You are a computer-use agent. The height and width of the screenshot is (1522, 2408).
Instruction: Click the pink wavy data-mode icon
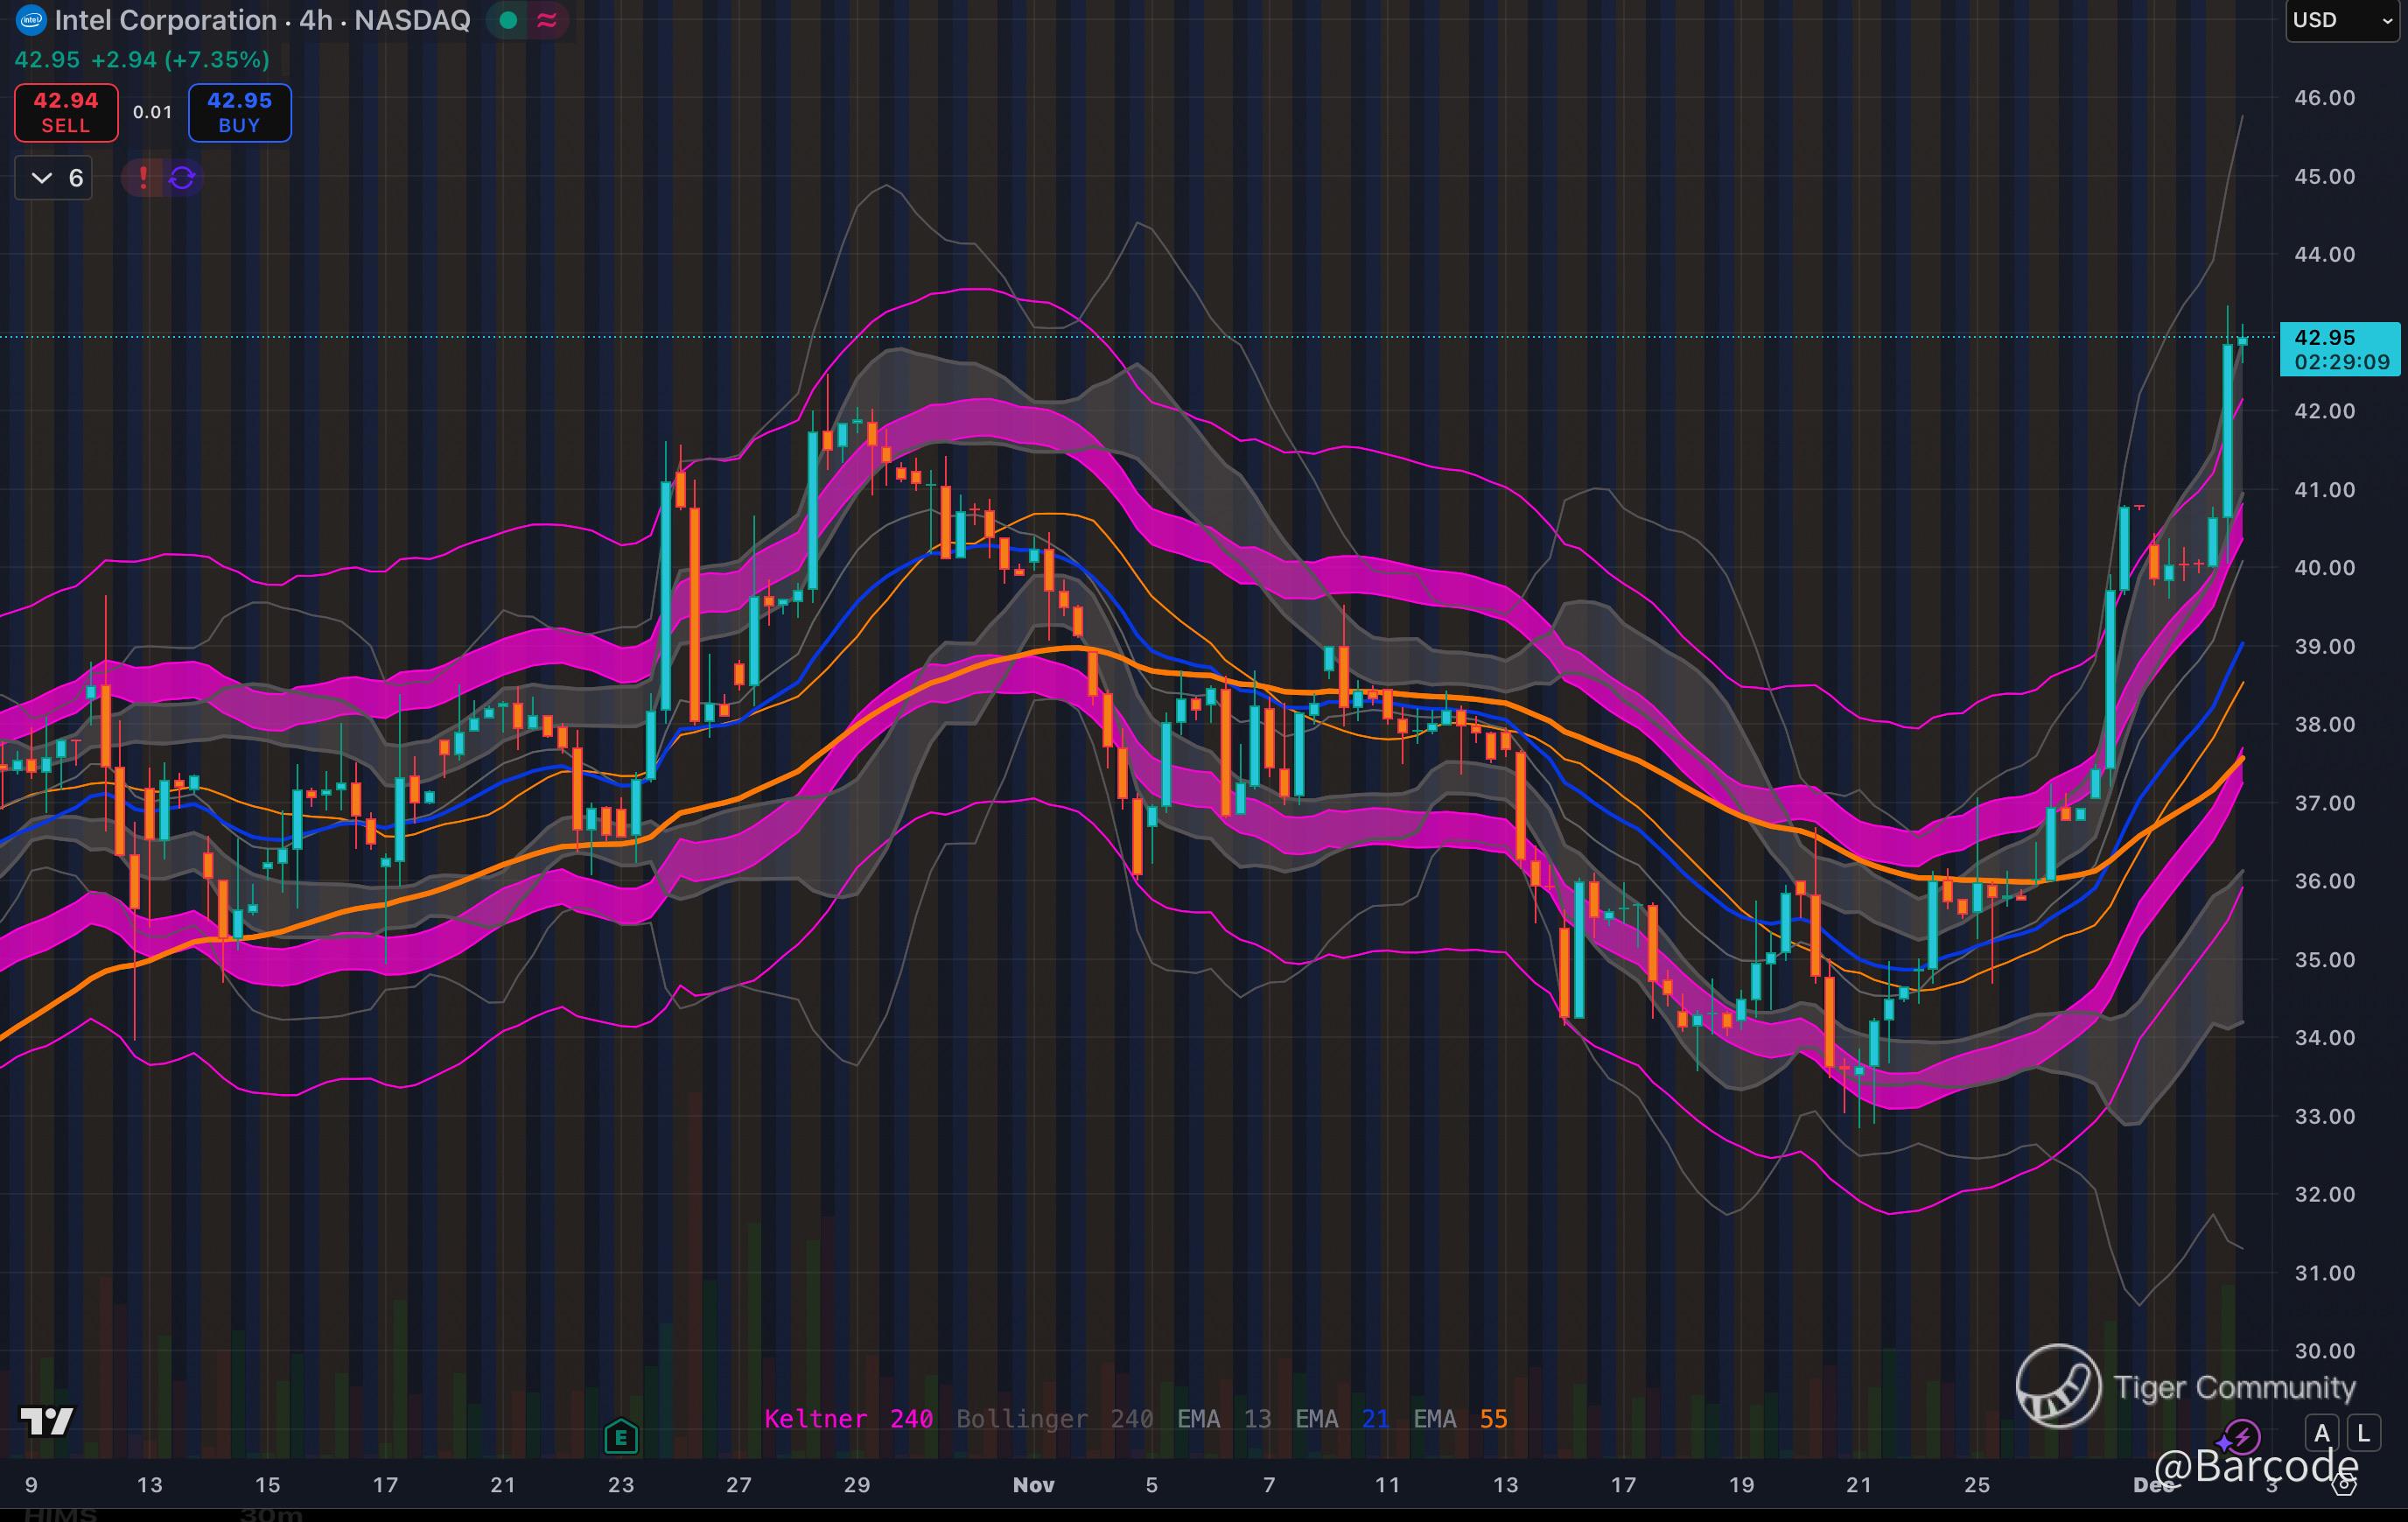[547, 20]
